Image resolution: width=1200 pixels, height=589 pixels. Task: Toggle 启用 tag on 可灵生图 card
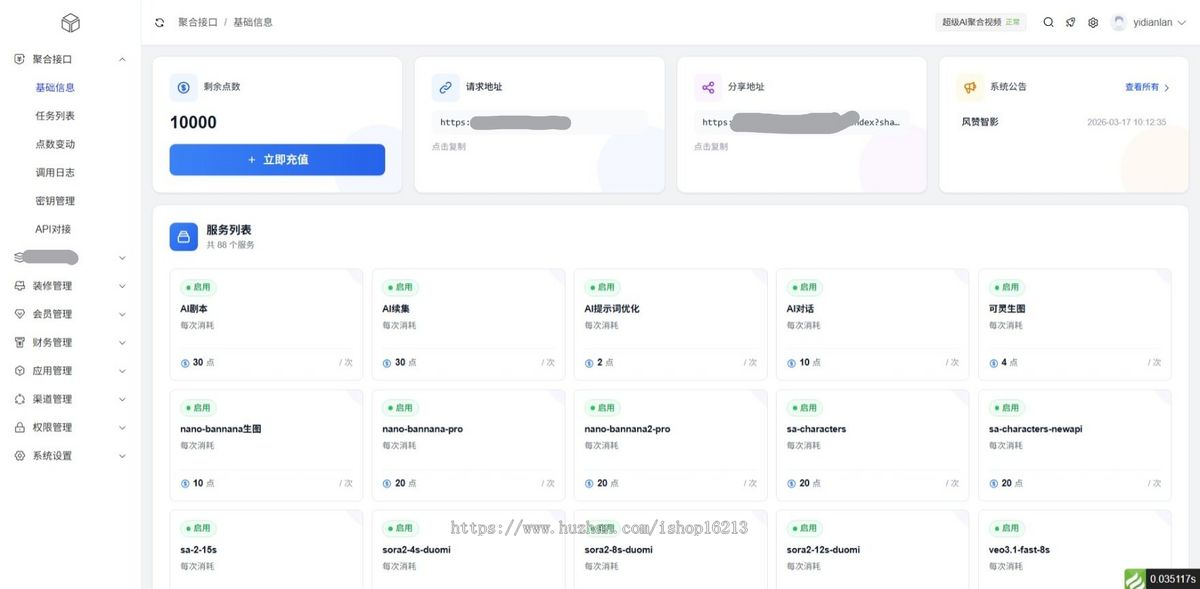point(1006,287)
